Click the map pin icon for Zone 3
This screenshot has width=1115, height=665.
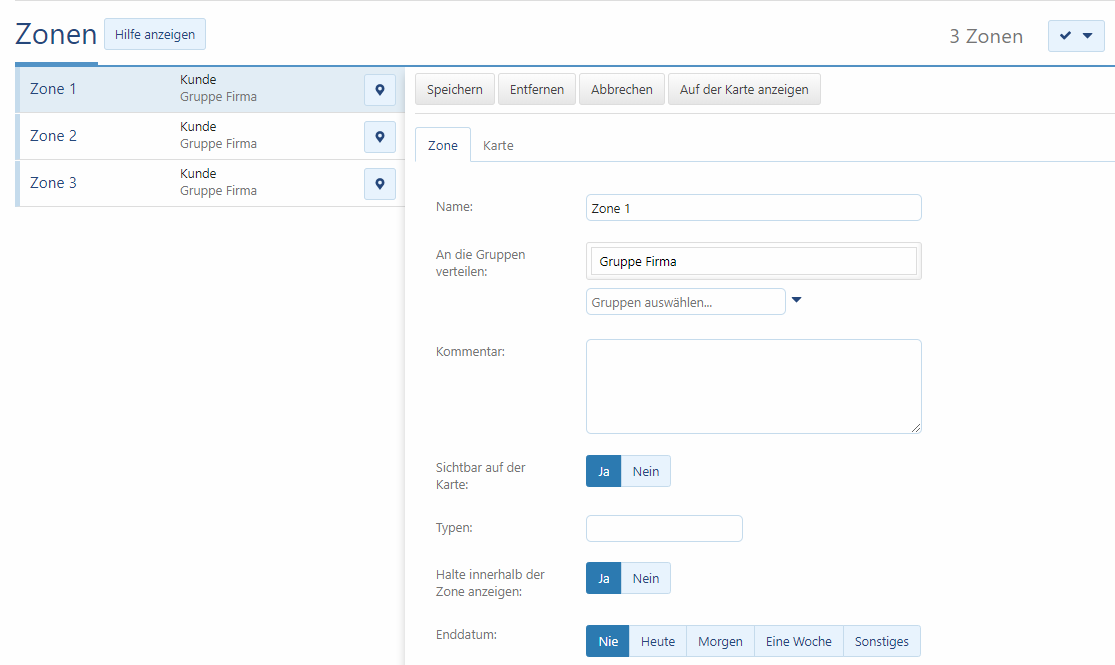380,184
